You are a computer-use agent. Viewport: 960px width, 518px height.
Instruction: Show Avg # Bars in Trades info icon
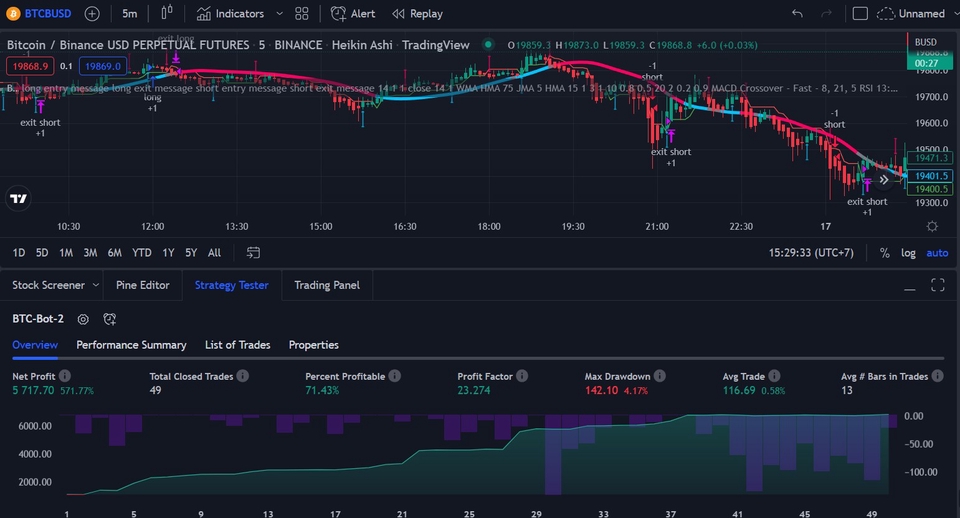(938, 376)
